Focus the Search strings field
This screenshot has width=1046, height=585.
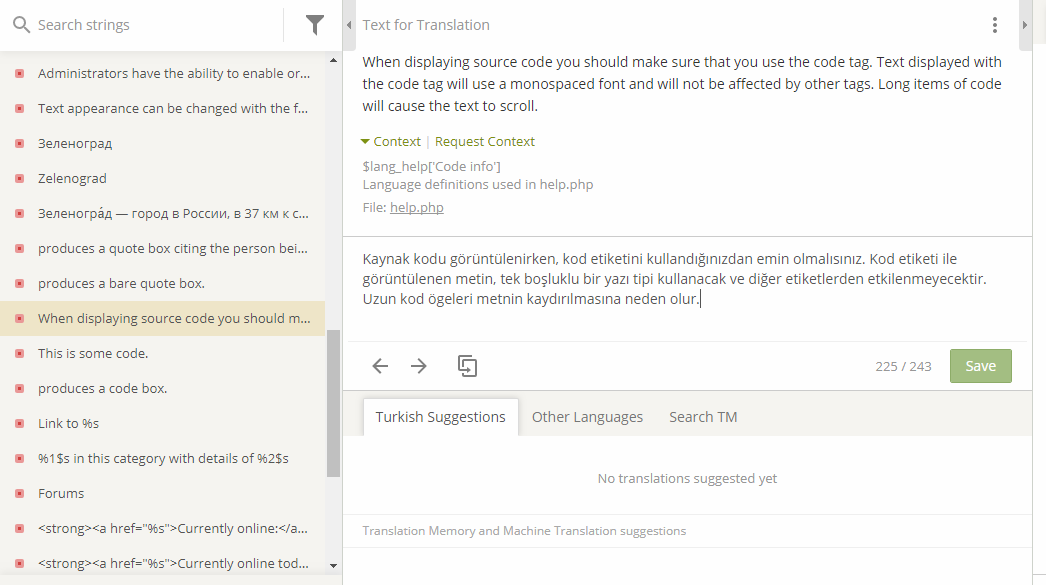tap(153, 25)
